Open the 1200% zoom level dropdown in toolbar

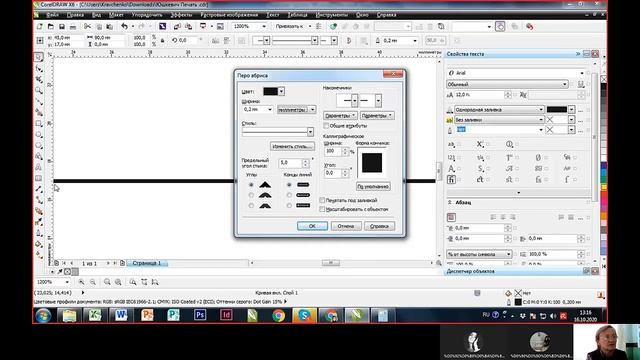264,27
